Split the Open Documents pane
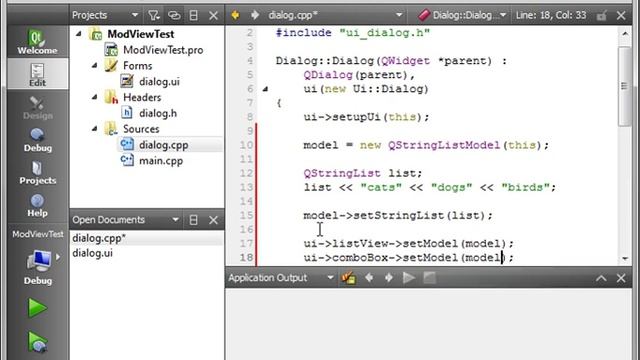640x360 pixels. pos(193,220)
